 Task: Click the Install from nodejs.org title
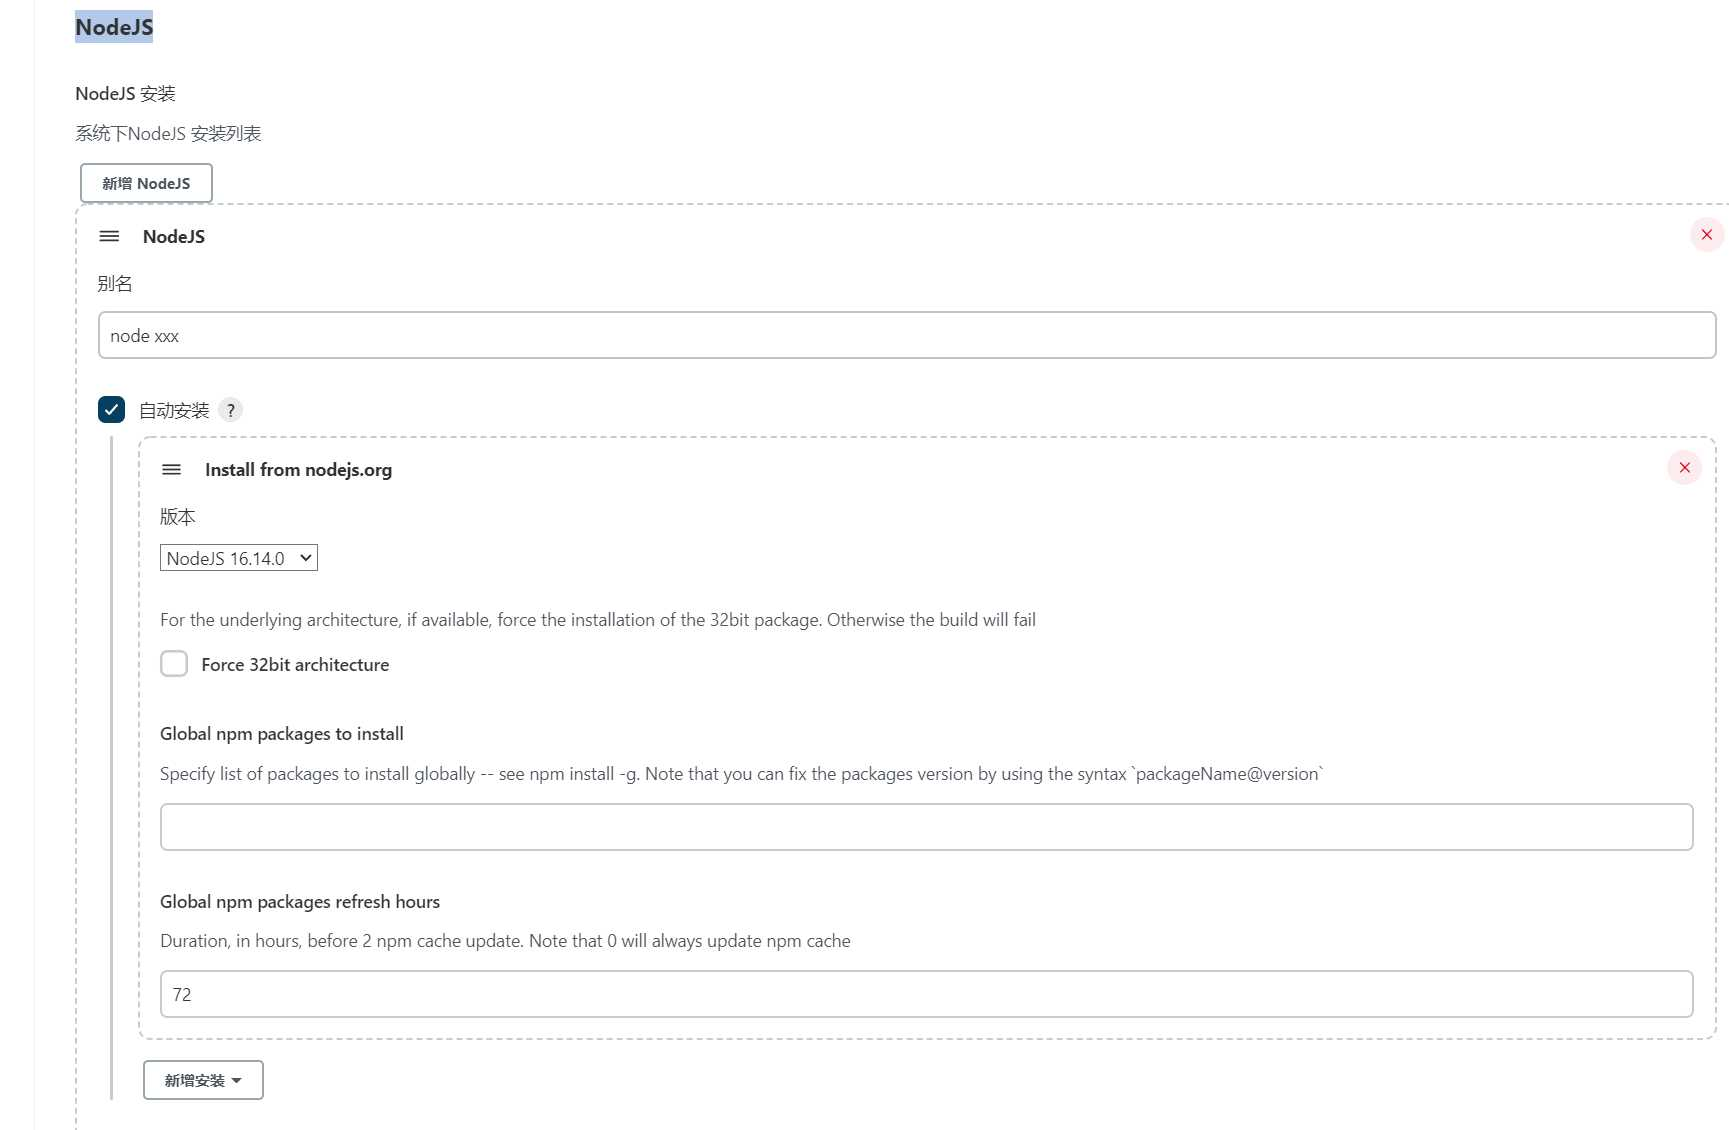tap(298, 470)
